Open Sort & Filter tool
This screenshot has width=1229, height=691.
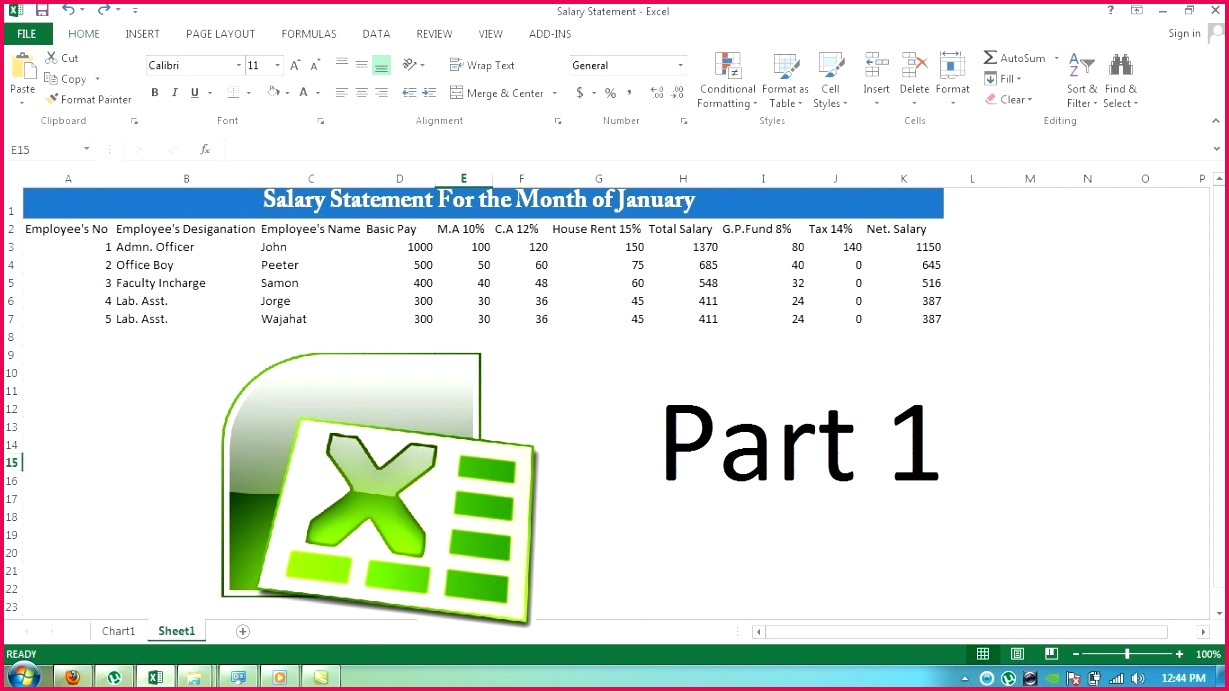(1081, 80)
